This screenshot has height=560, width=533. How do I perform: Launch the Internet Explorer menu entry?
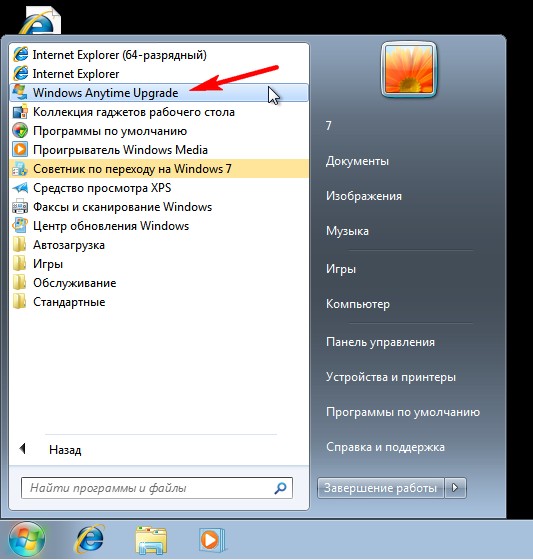coord(159,74)
